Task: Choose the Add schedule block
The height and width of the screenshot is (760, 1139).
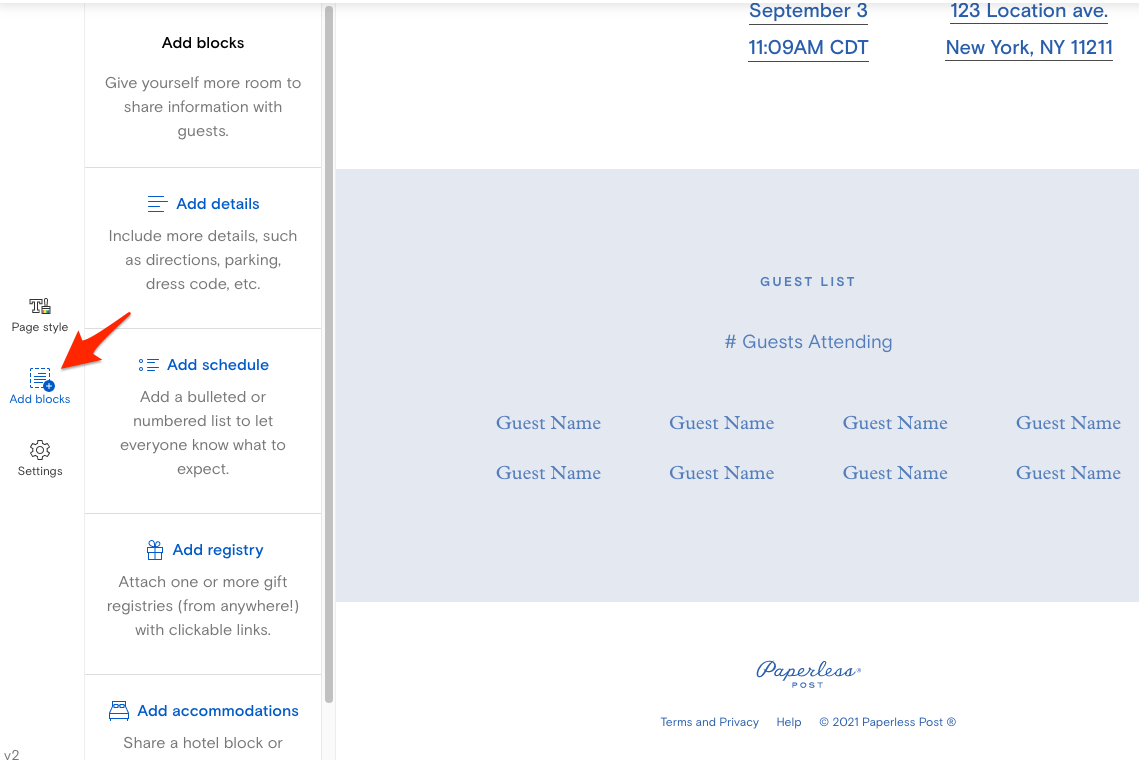Action: point(218,365)
